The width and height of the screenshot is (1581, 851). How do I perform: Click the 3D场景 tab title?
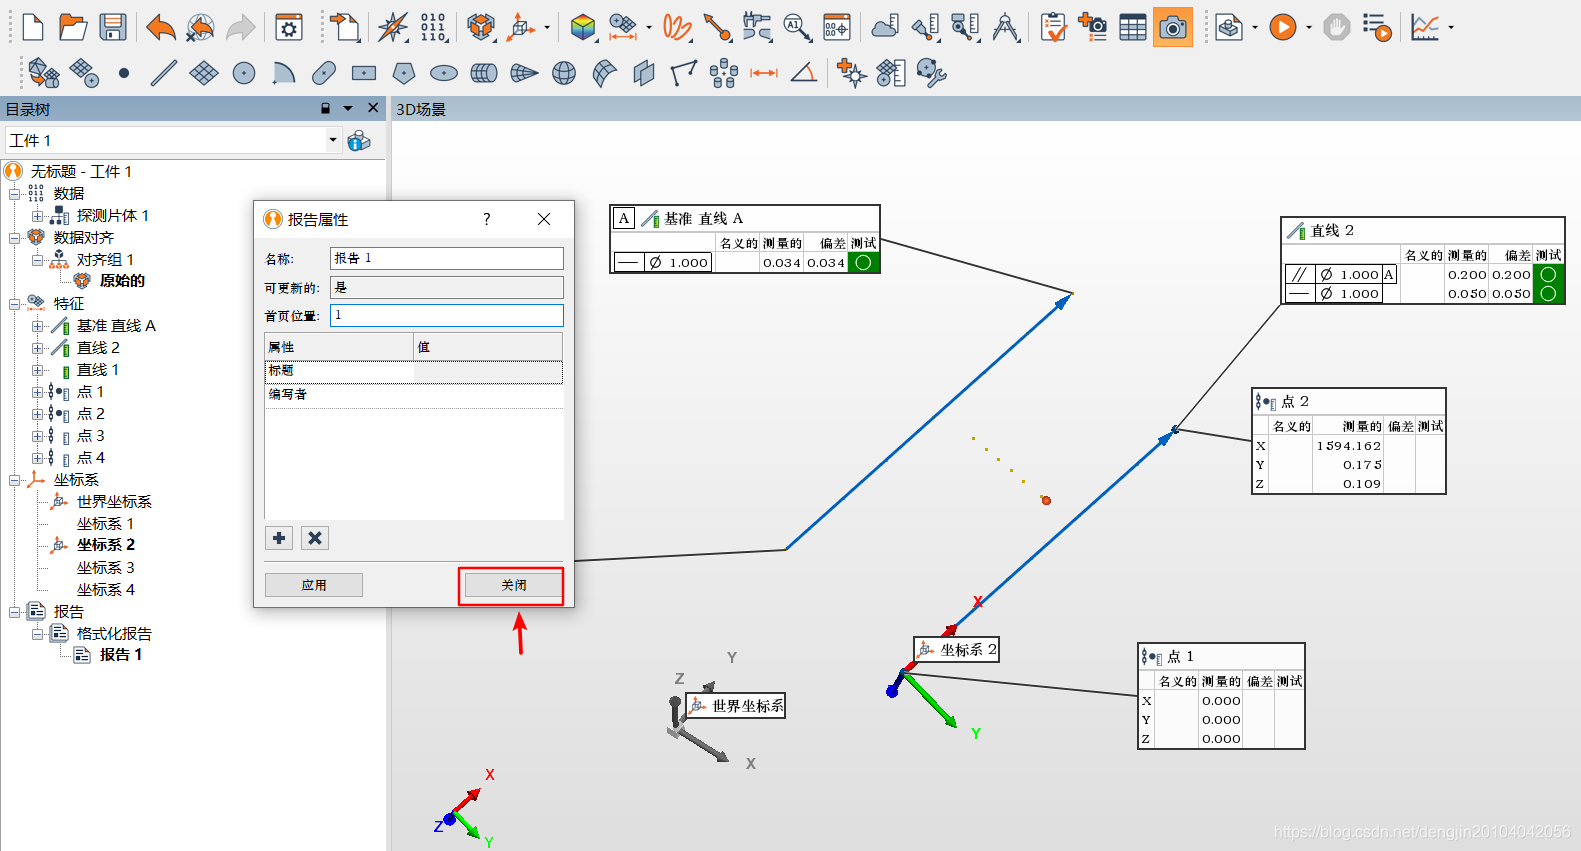(x=421, y=109)
